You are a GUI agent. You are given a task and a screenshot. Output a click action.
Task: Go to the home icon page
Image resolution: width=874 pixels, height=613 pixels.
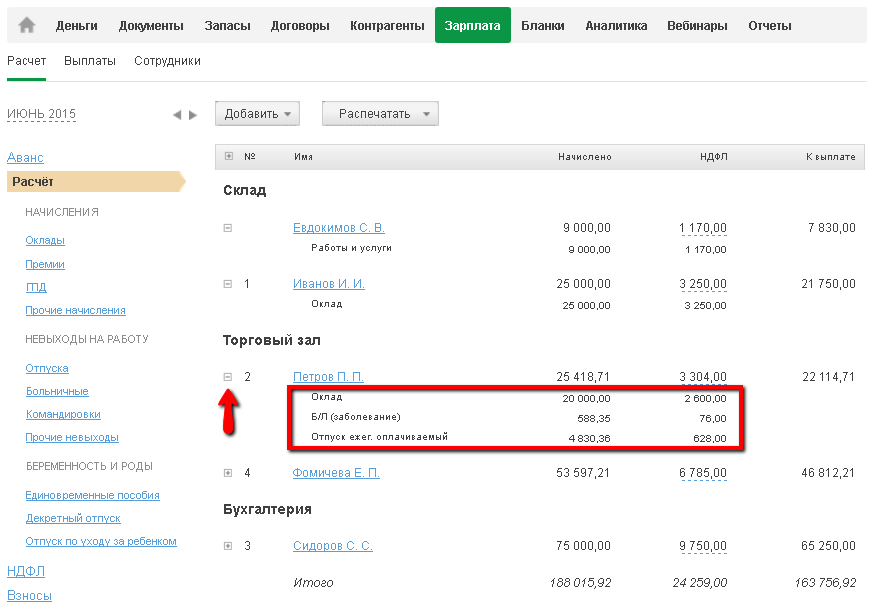coord(27,26)
